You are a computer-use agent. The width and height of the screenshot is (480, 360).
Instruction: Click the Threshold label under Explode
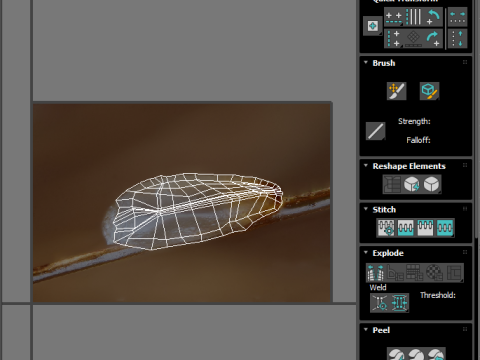(438, 295)
